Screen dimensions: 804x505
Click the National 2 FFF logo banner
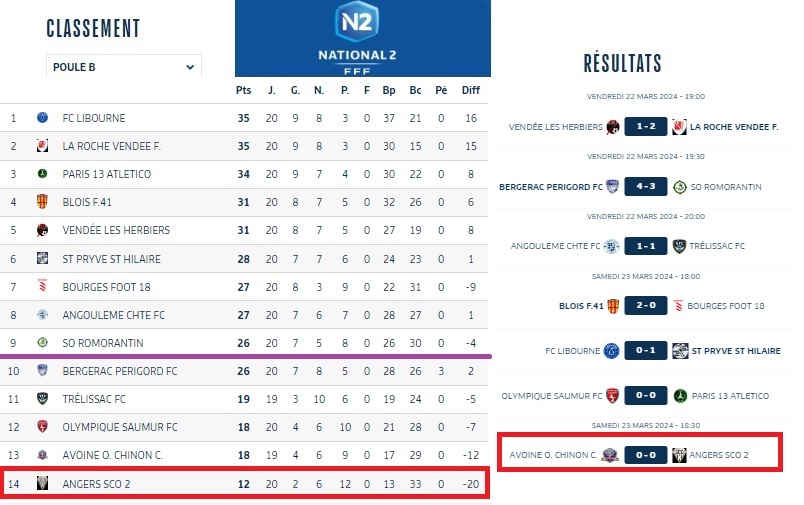coord(363,38)
